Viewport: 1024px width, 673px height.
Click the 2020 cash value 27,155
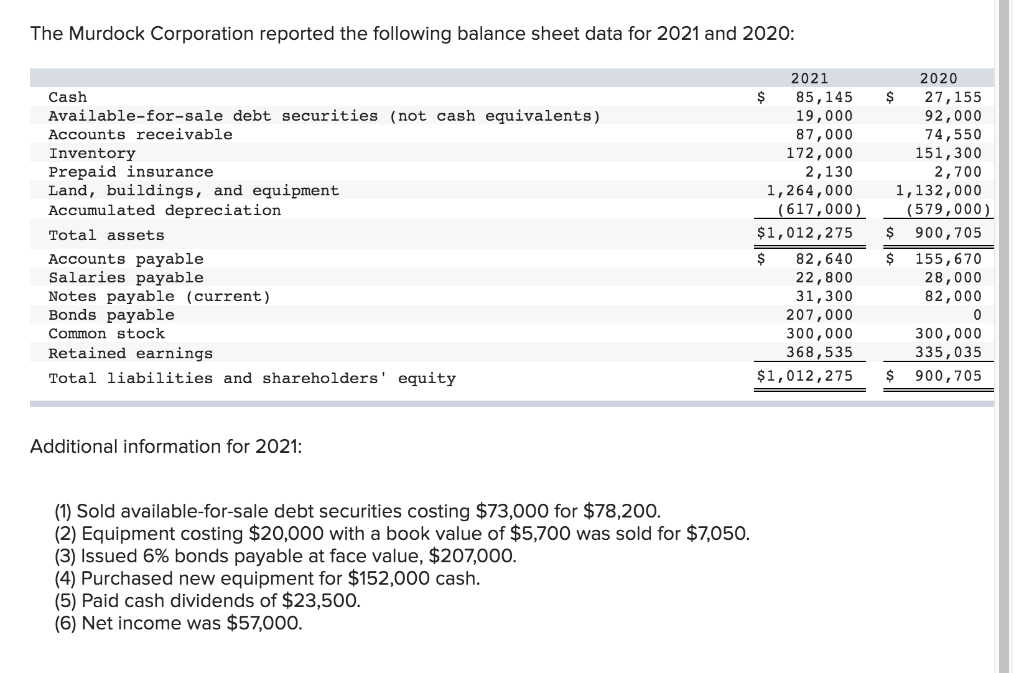pos(953,97)
